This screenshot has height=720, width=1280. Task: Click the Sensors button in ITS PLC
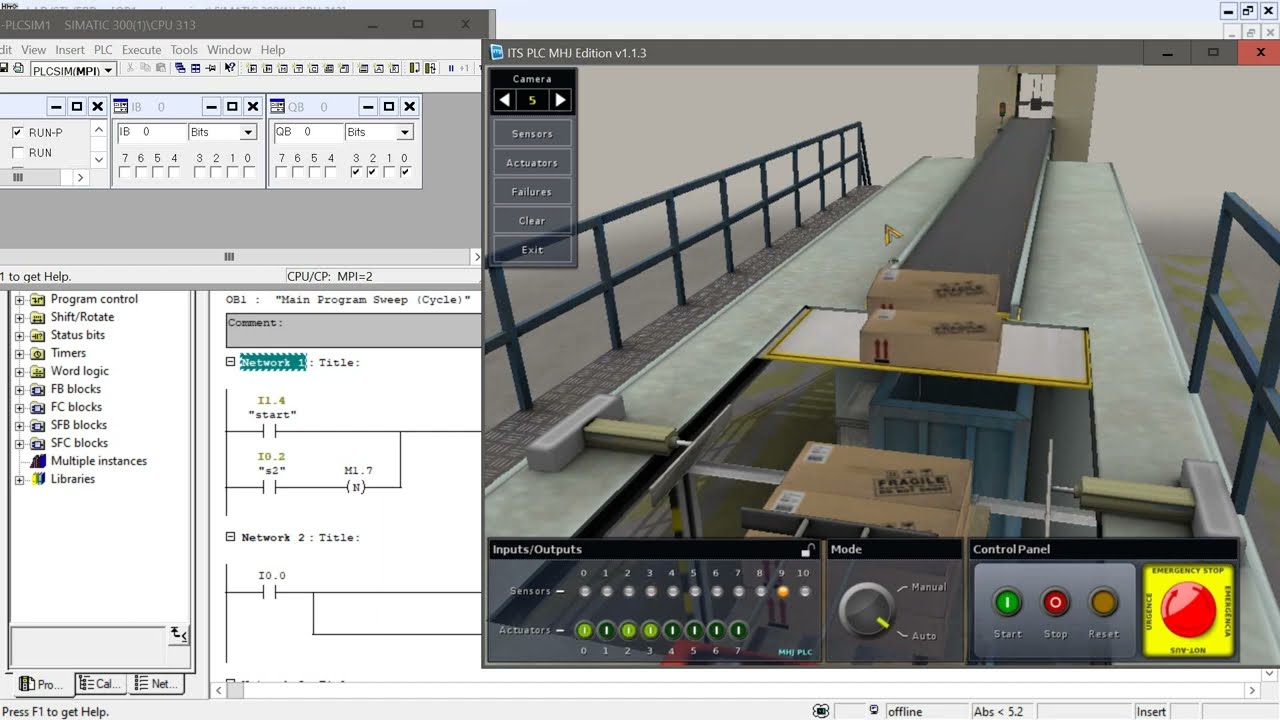532,133
